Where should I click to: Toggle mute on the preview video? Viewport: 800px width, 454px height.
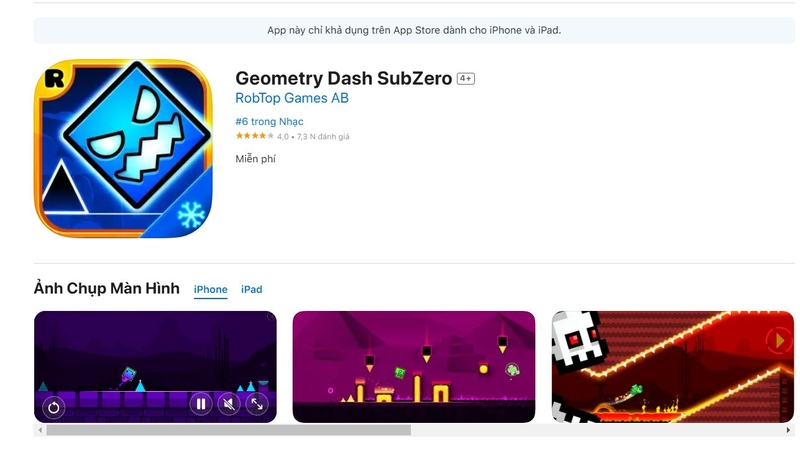pyautogui.click(x=229, y=405)
